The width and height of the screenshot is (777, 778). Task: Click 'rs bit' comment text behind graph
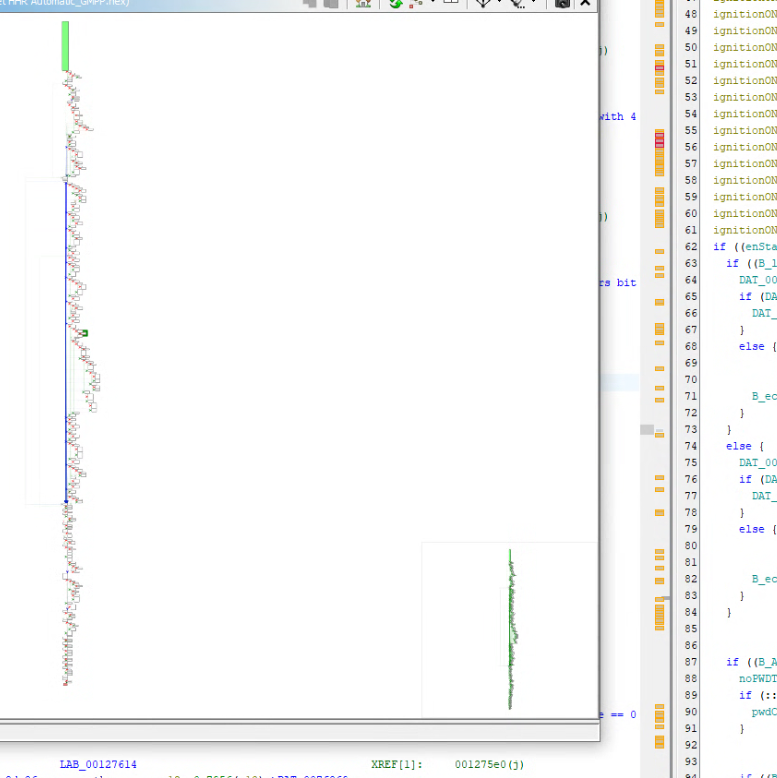[x=618, y=283]
